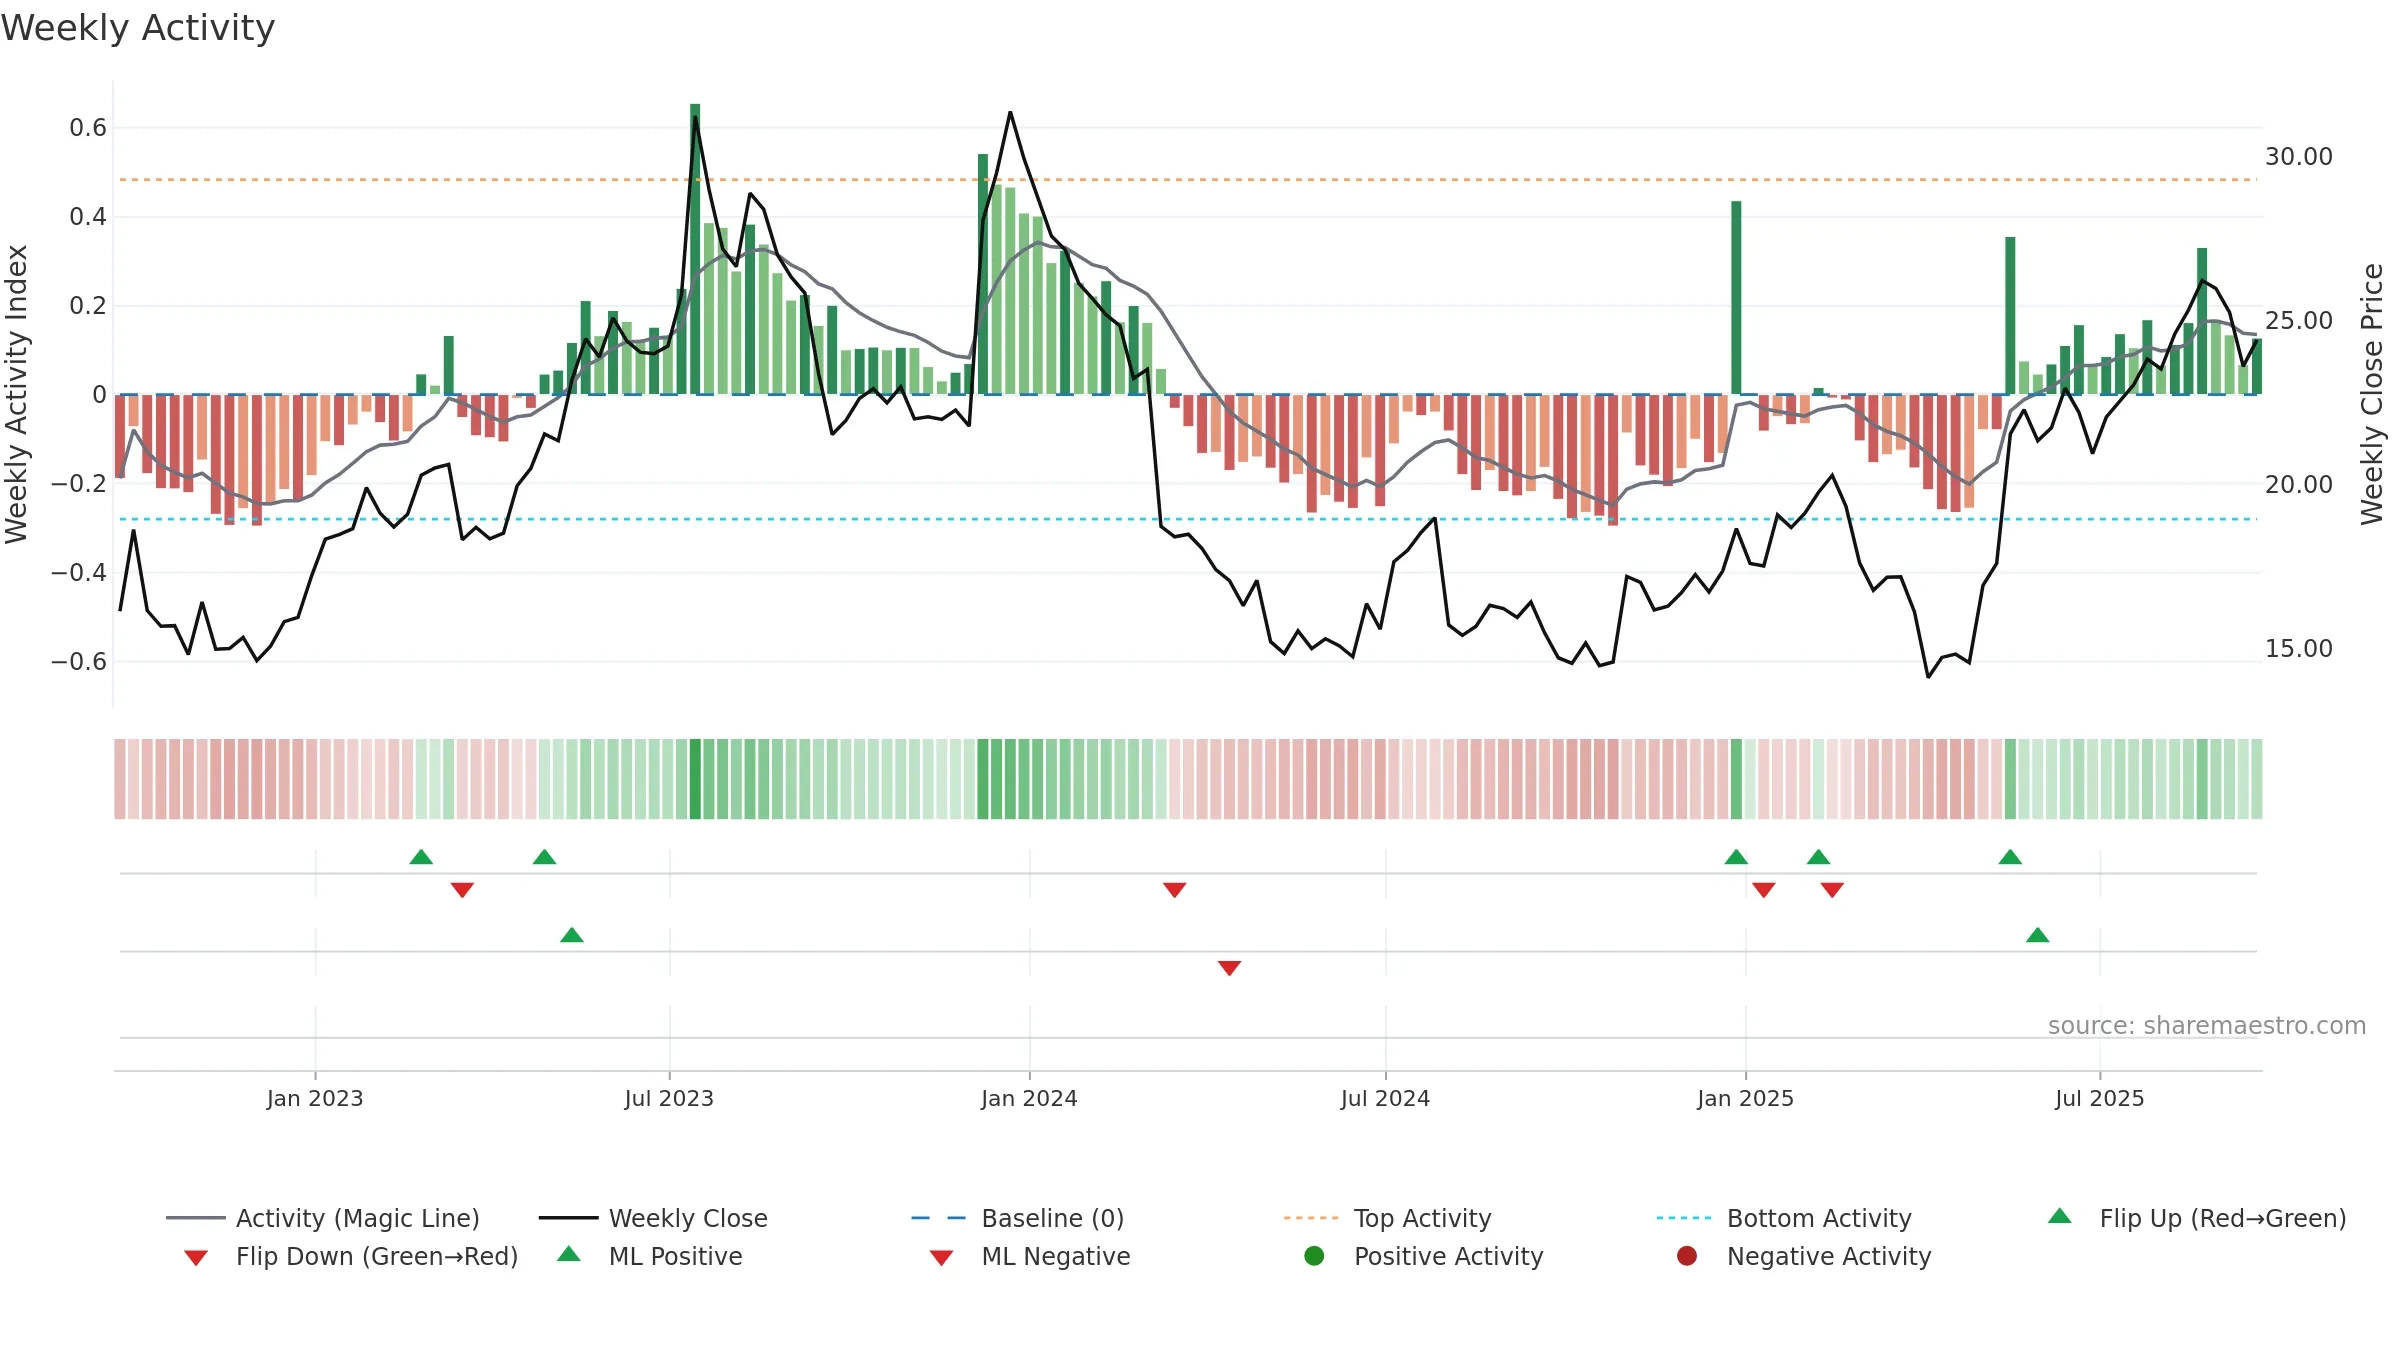Click the 0.4 left axis tick label
The width and height of the screenshot is (2400, 1350).
coord(88,216)
